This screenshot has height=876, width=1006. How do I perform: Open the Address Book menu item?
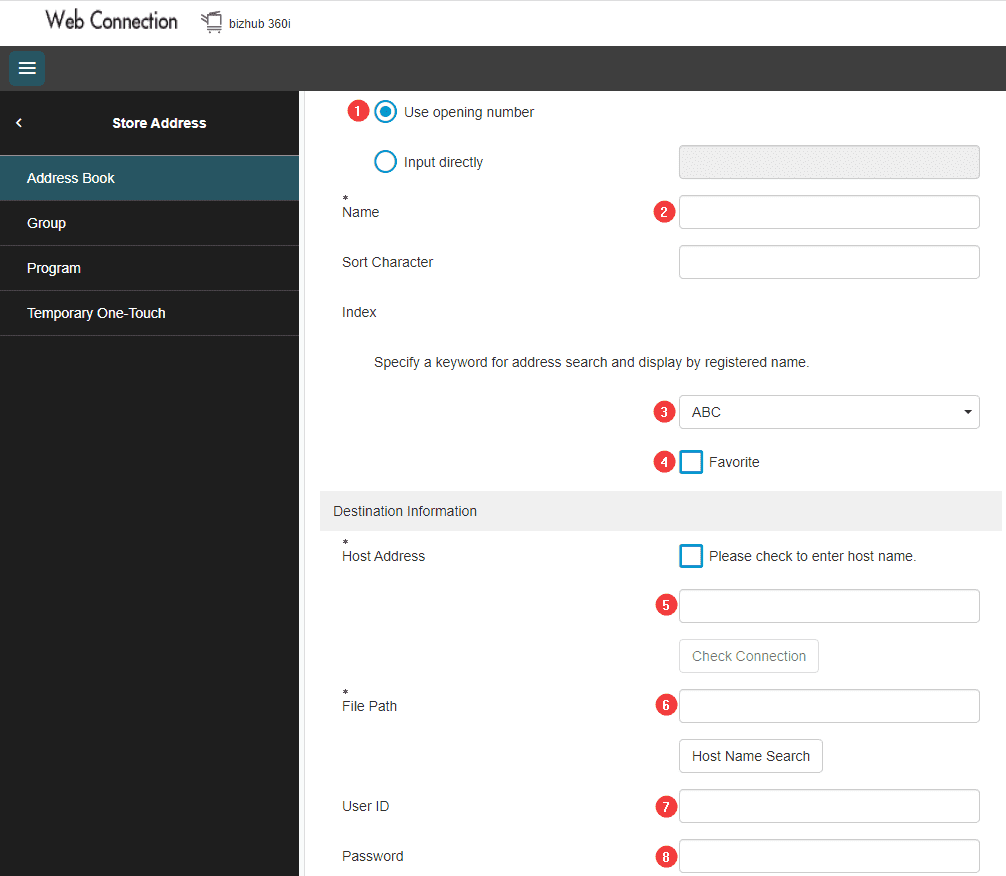pyautogui.click(x=149, y=178)
